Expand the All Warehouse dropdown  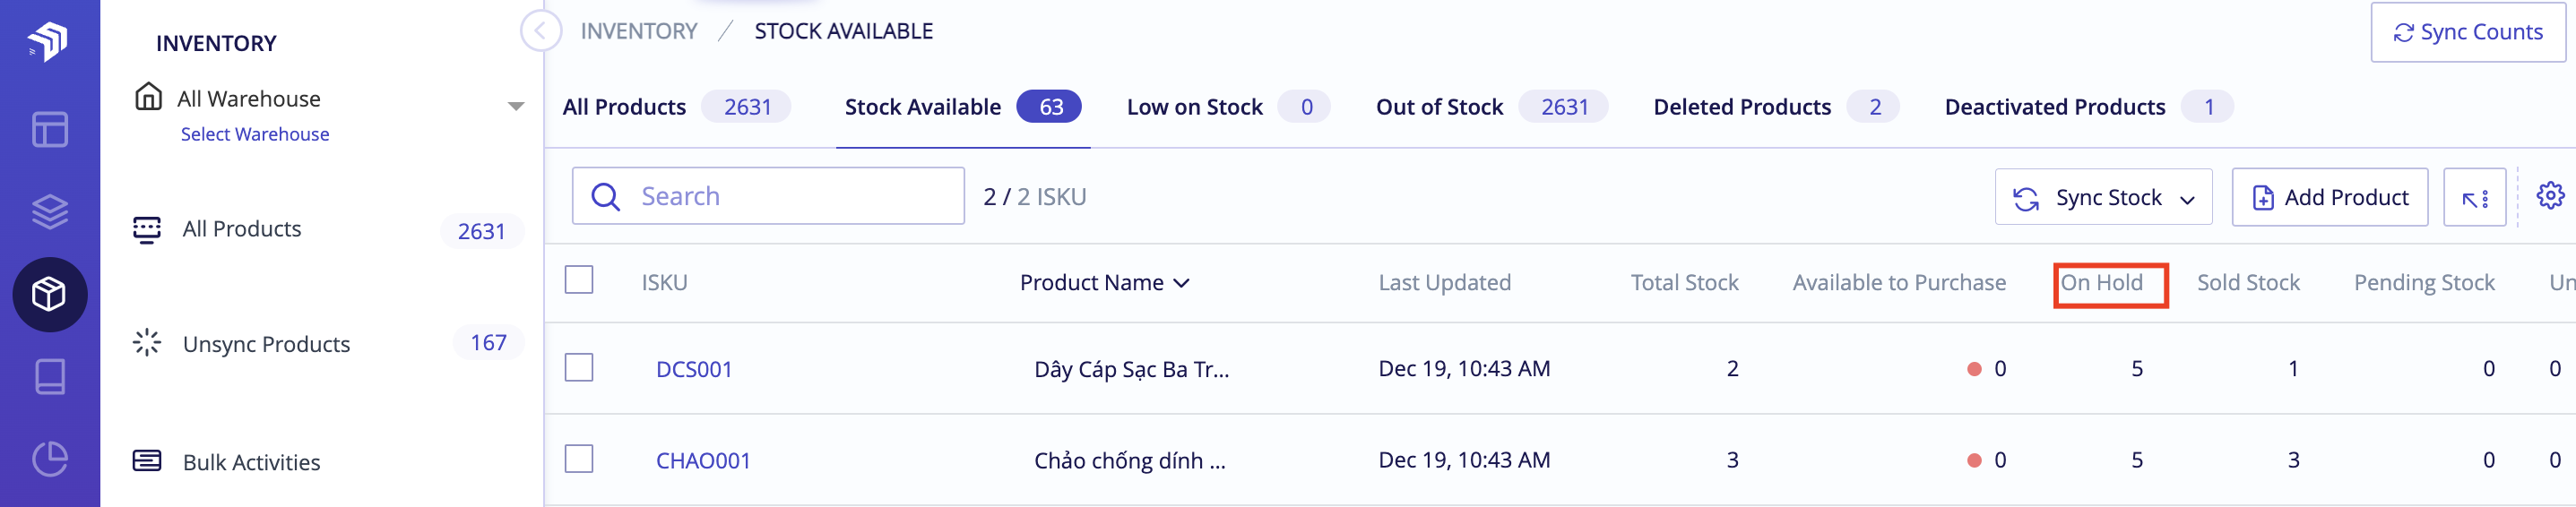click(x=516, y=106)
